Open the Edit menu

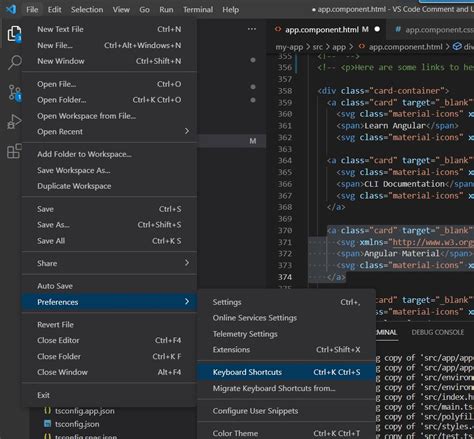pyautogui.click(x=54, y=10)
